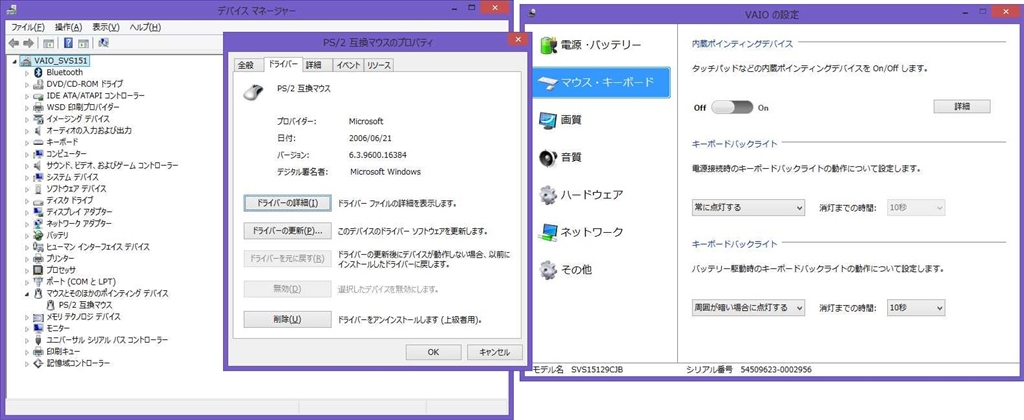Screen dimensions: 1024x420
Task: Collapse the VAIO_SVS151 root node
Action: point(16,61)
